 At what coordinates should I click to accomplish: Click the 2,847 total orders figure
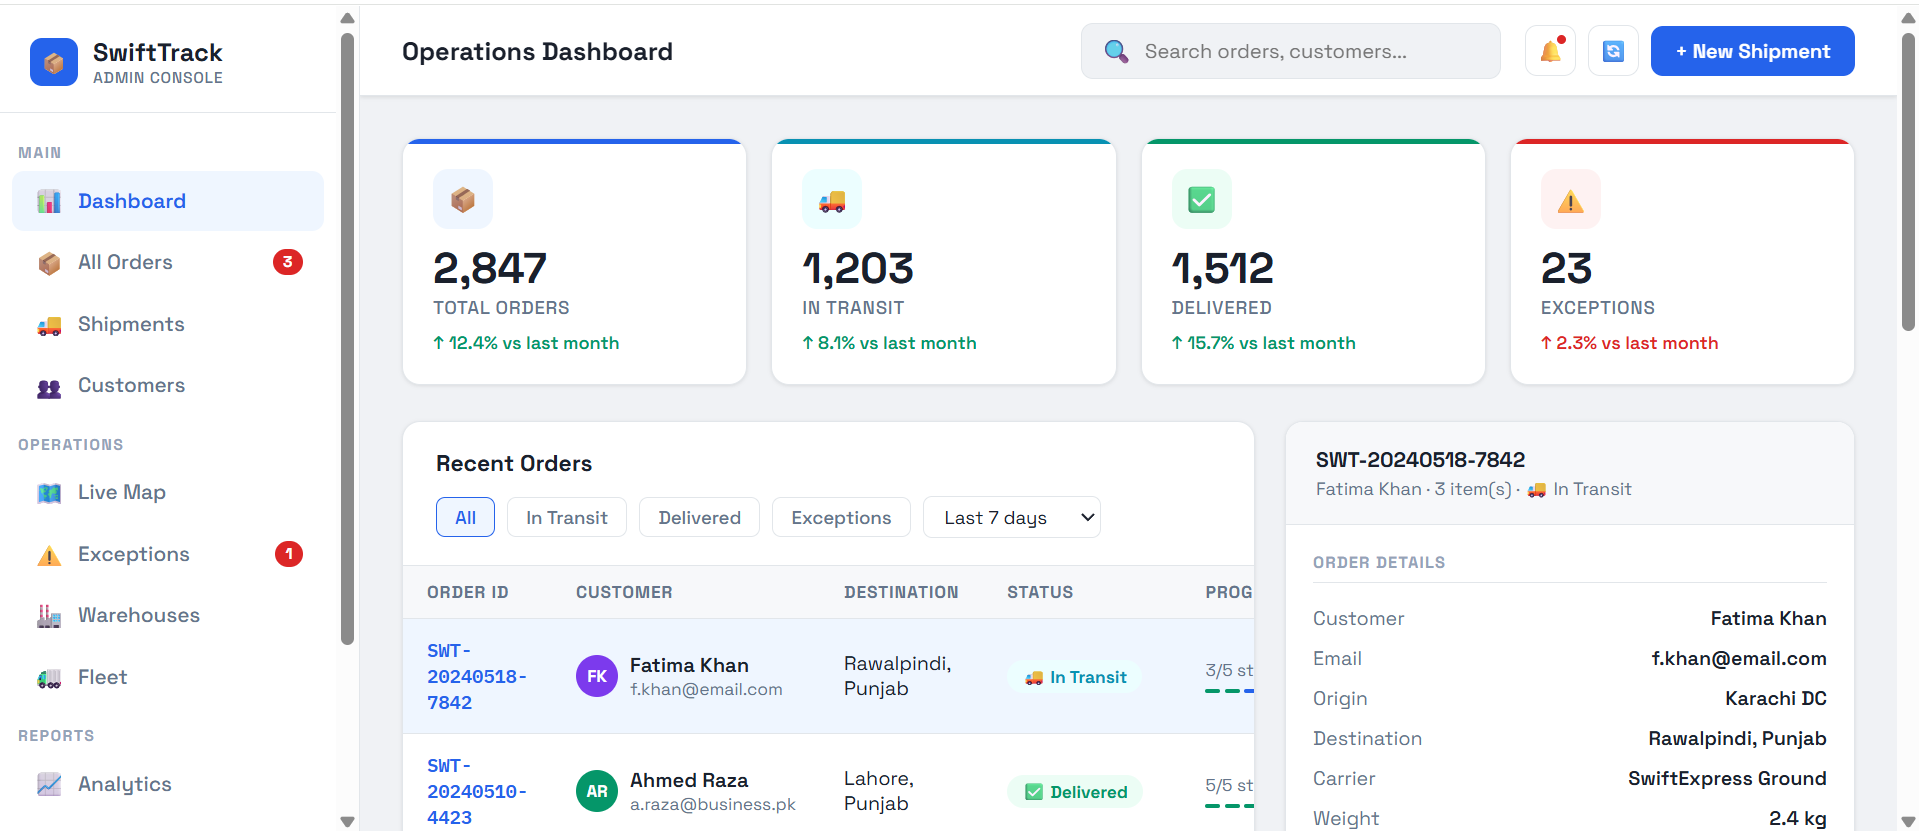point(489,268)
